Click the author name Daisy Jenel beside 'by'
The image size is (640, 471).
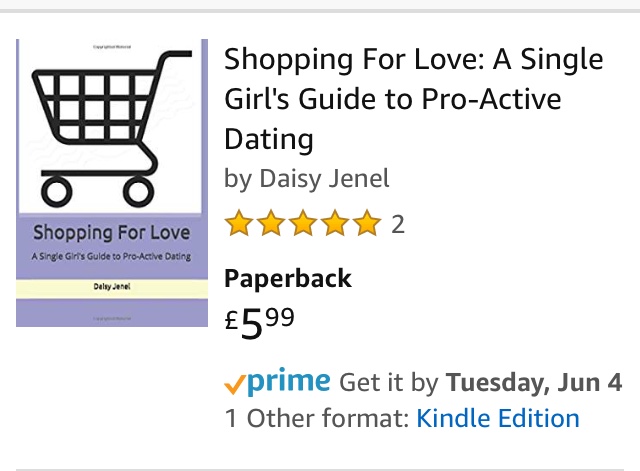coord(324,179)
